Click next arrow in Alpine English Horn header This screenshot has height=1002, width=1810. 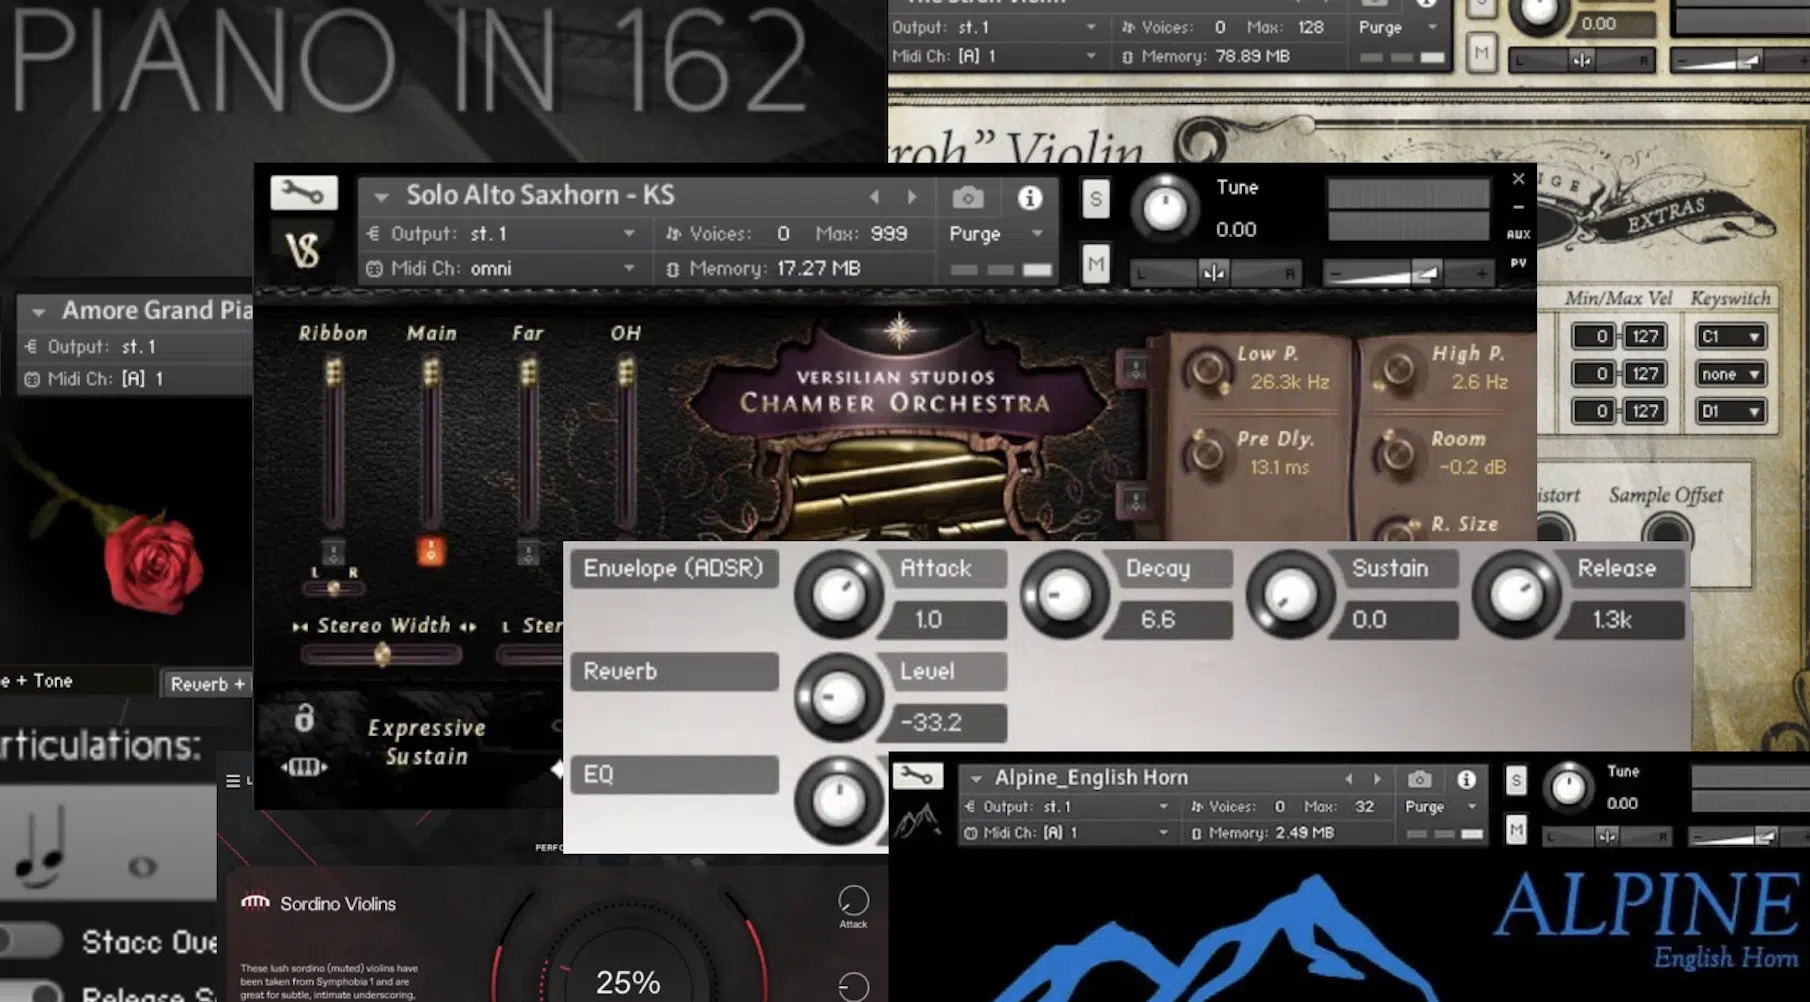tap(1377, 778)
